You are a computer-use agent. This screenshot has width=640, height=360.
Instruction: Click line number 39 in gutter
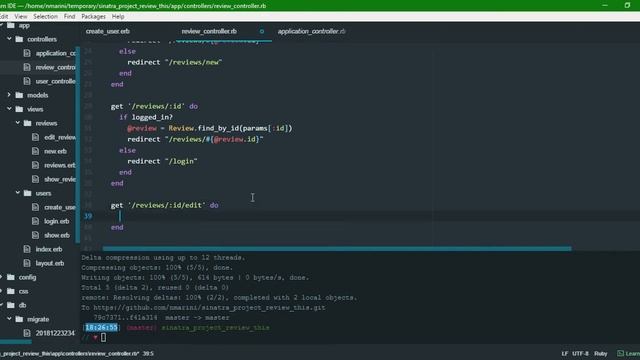pos(88,216)
